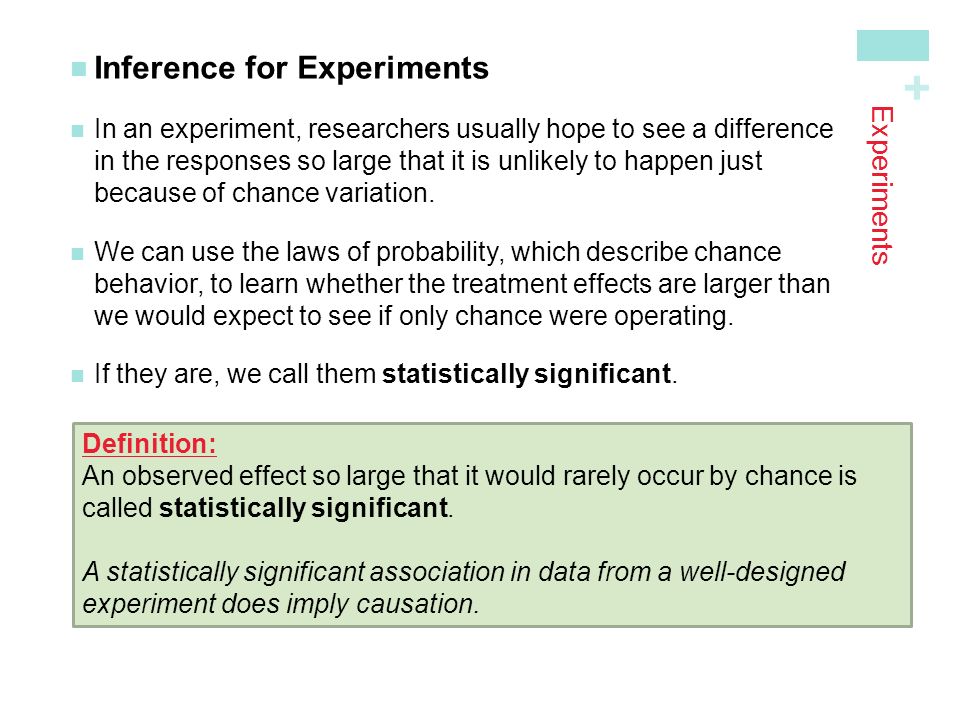
Task: Click the bullet before 'If they are'
Action: pos(77,375)
